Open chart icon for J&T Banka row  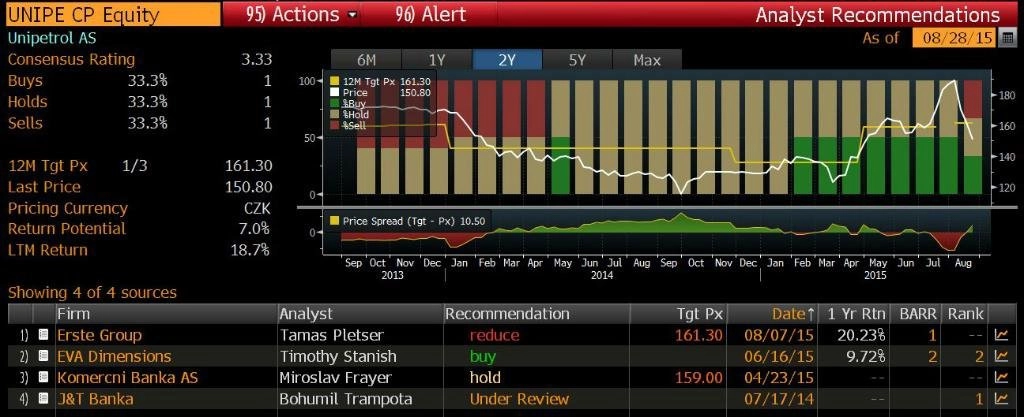pos(1000,399)
